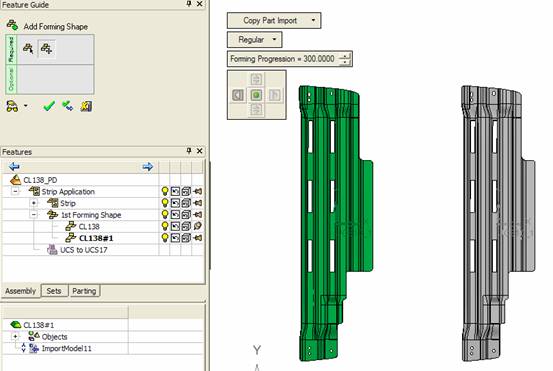The height and width of the screenshot is (371, 553).
Task: Click the left blue arrow in Features
Action: click(14, 166)
